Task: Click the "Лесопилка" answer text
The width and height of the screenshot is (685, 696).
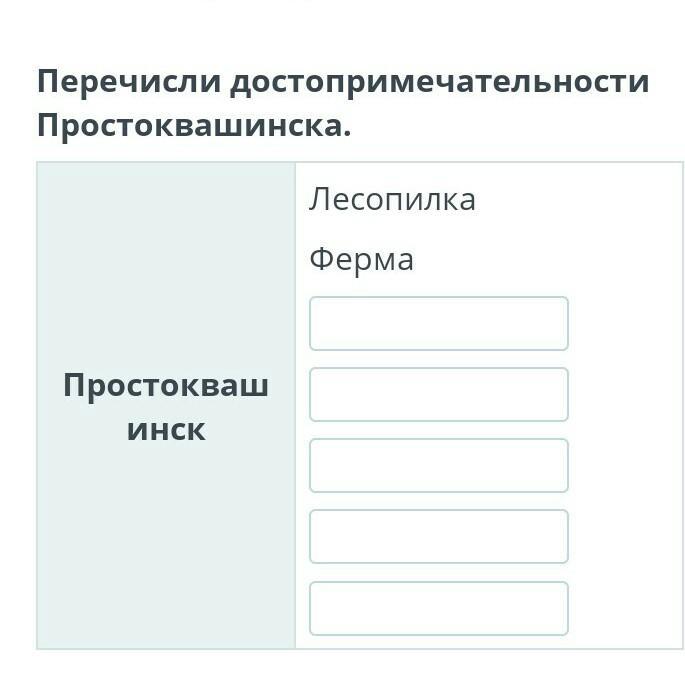Action: tap(392, 200)
